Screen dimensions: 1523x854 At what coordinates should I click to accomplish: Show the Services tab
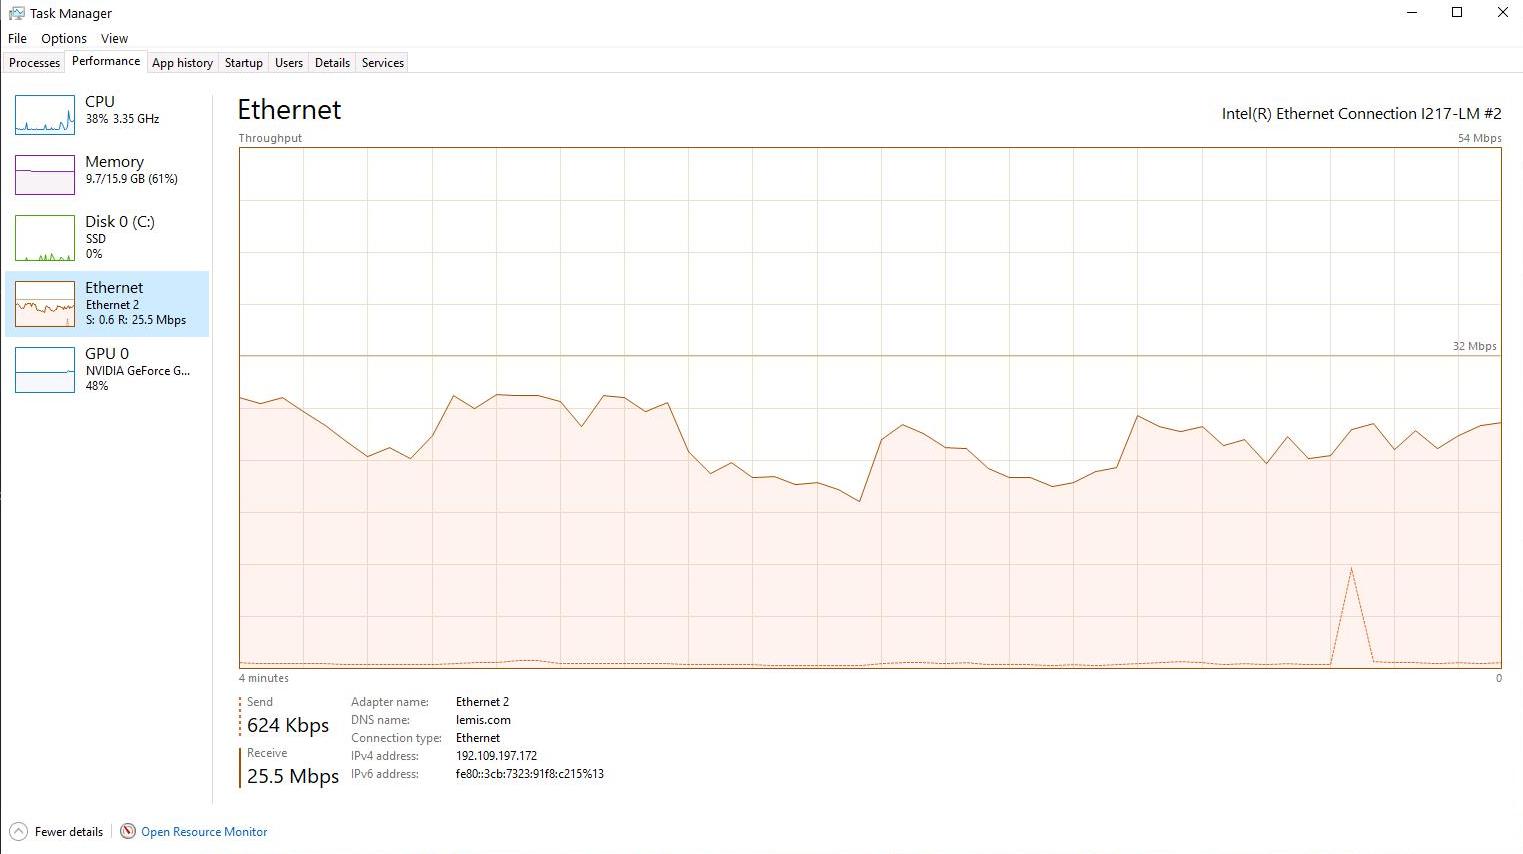coord(382,62)
